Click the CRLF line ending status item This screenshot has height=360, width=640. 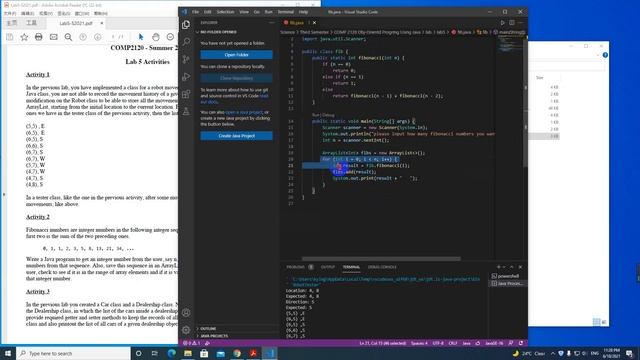(453, 343)
